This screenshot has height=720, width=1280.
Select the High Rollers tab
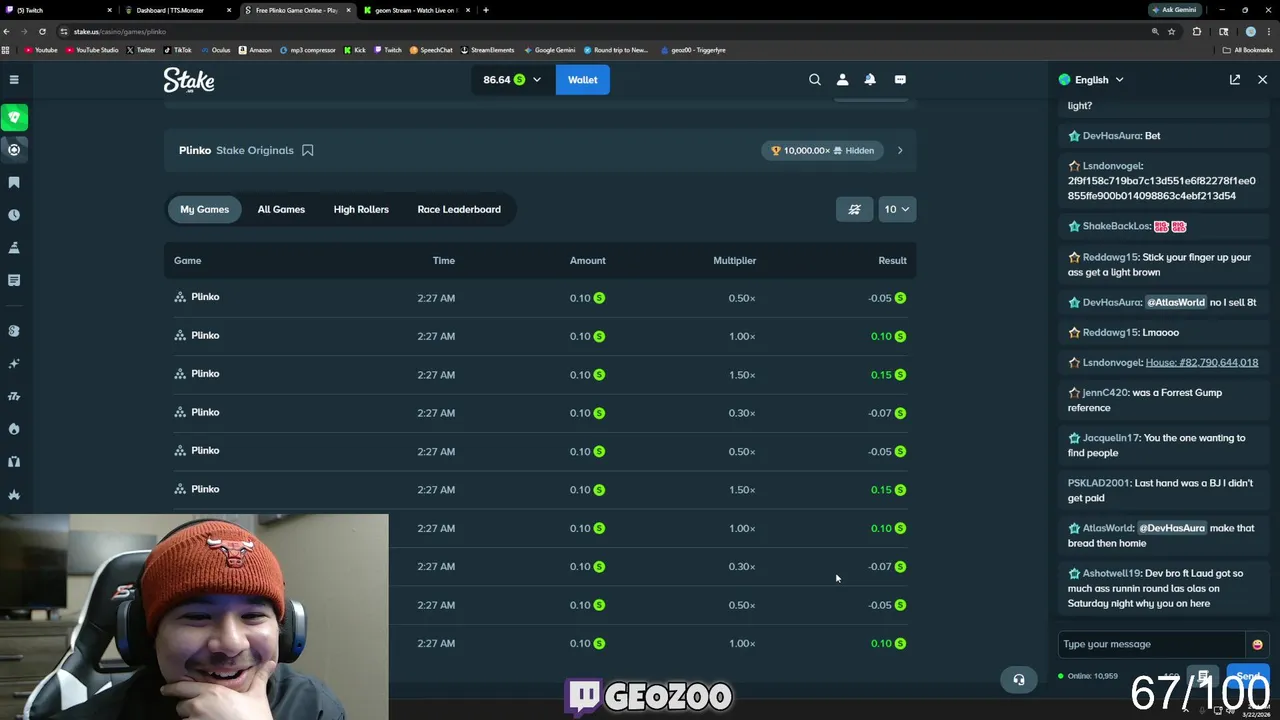pos(361,209)
